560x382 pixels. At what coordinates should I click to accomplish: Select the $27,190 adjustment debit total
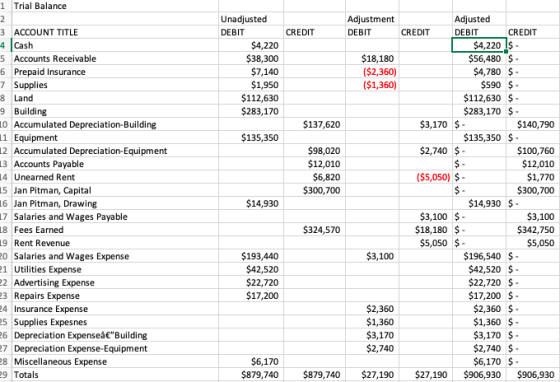click(x=372, y=375)
